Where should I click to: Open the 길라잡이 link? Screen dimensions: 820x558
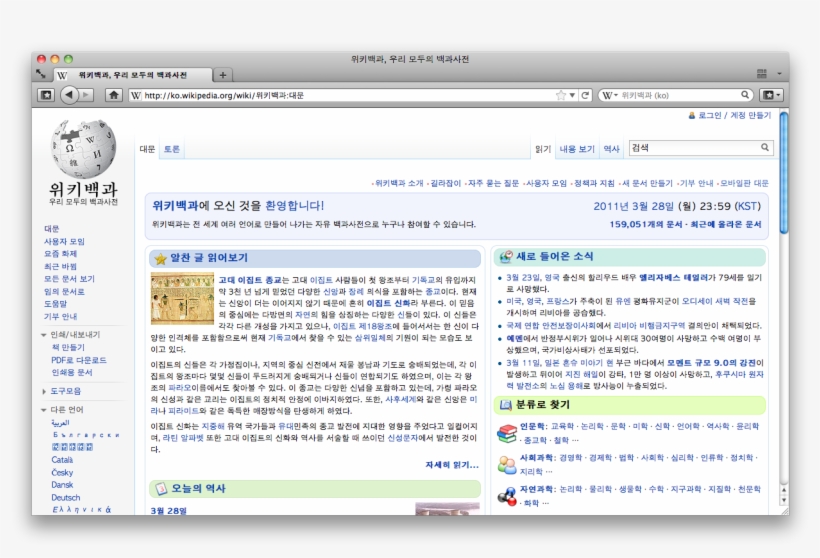pyautogui.click(x=446, y=183)
